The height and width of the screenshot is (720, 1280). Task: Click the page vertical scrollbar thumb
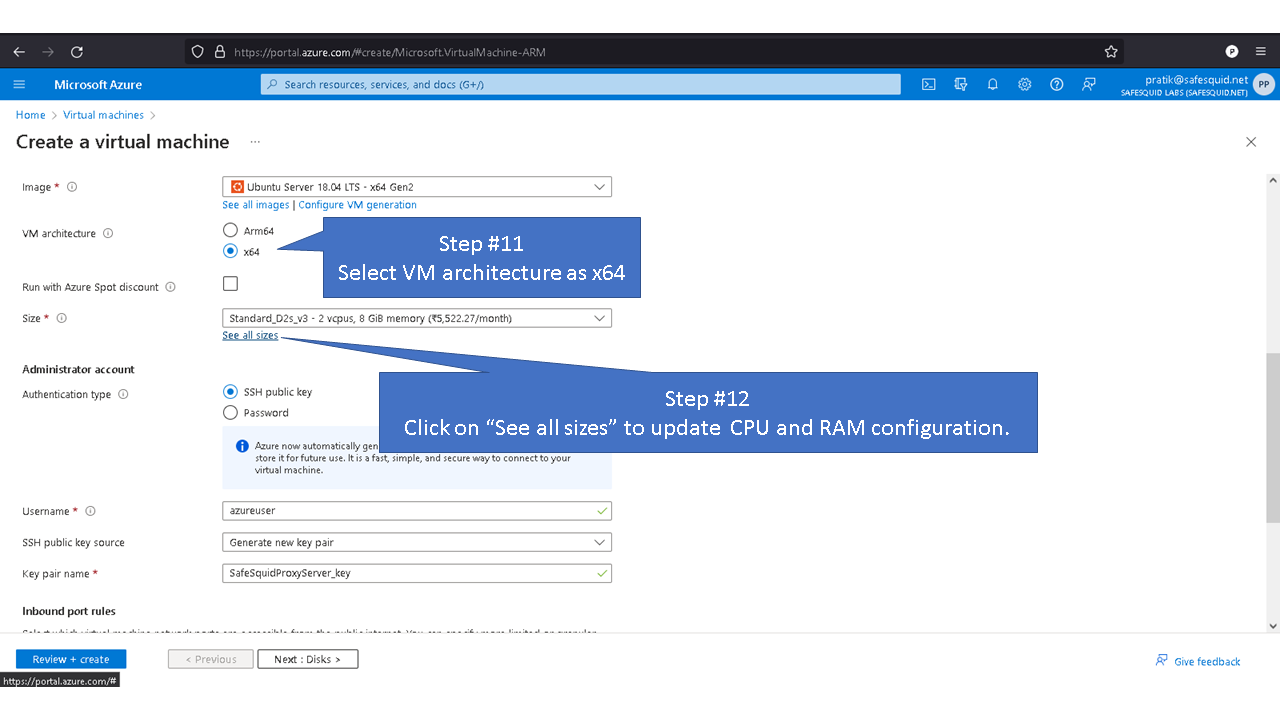pyautogui.click(x=1272, y=436)
